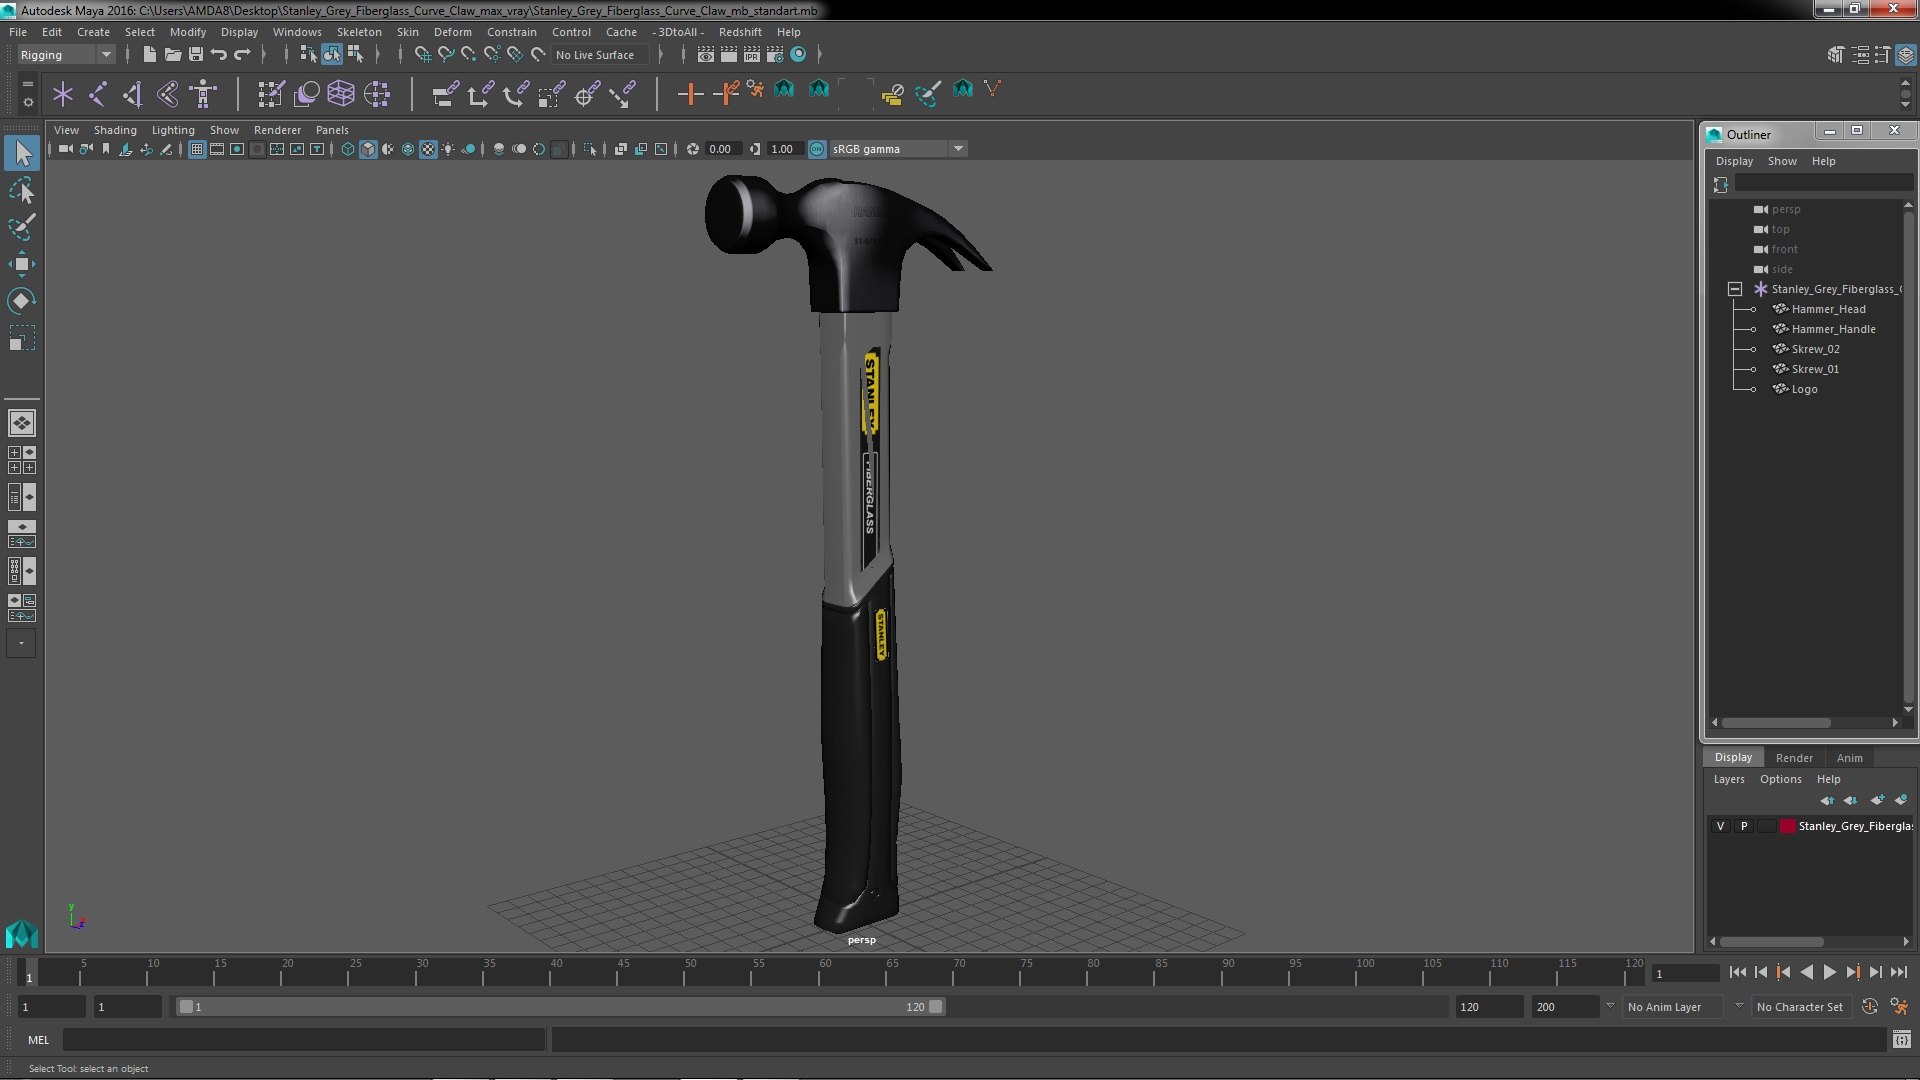Click the Create Joint shelf icon
This screenshot has width=1920, height=1080.
click(98, 94)
